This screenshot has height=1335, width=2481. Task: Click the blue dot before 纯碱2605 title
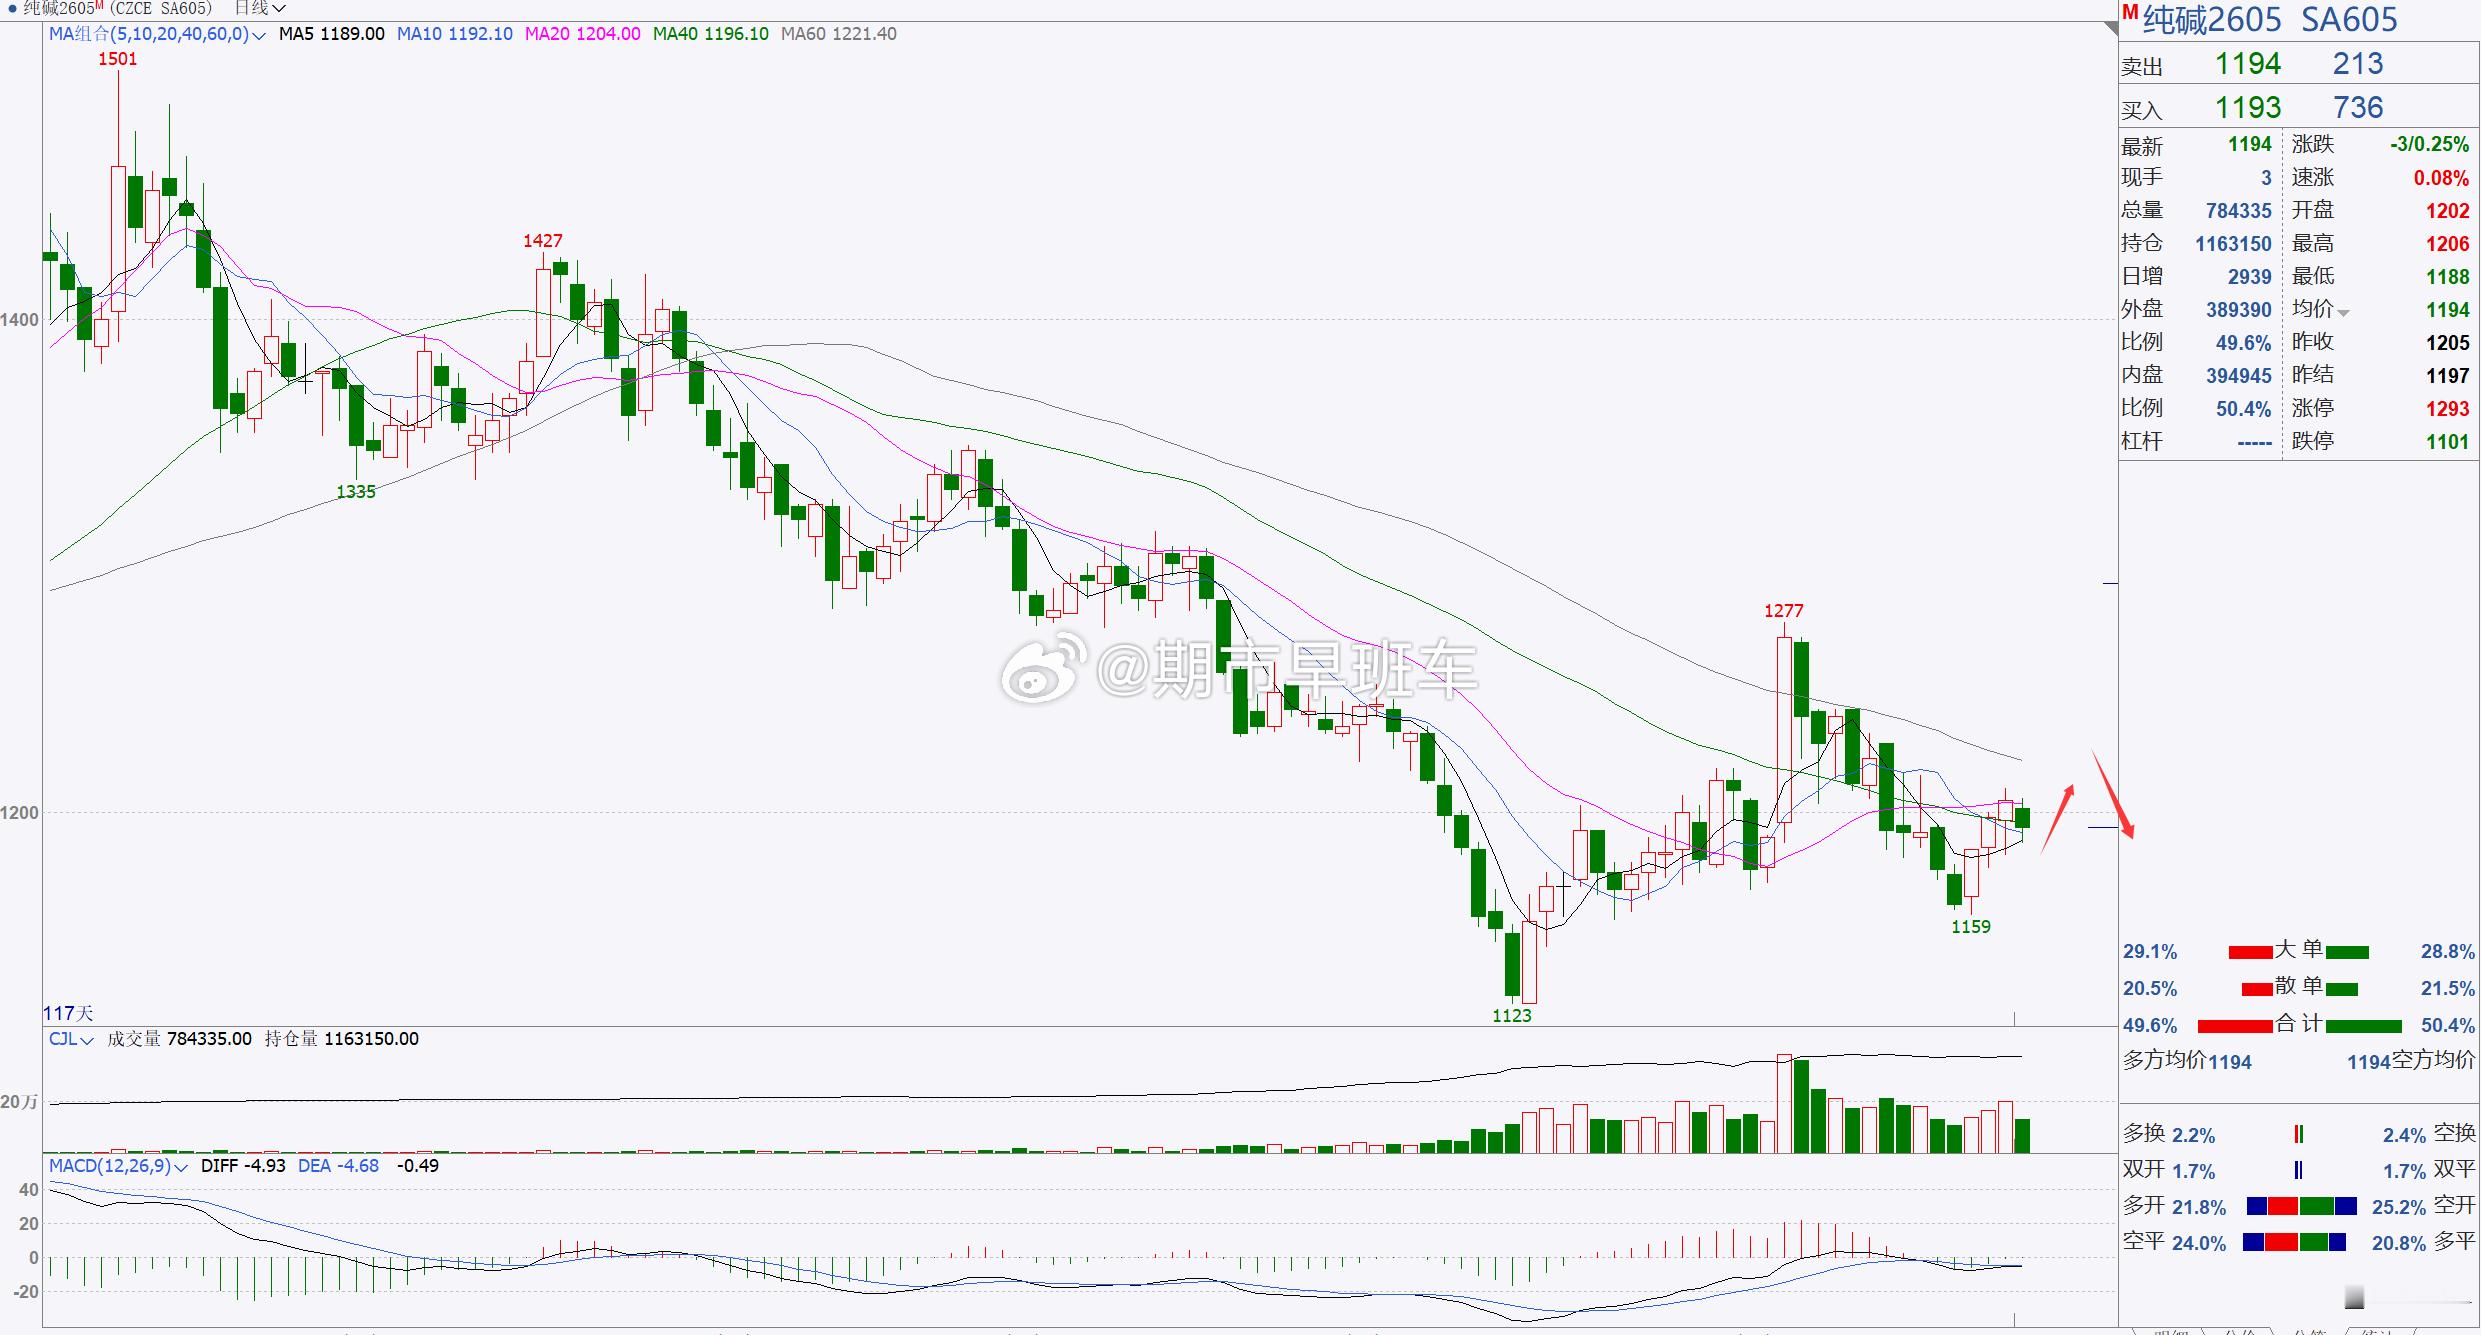point(12,8)
